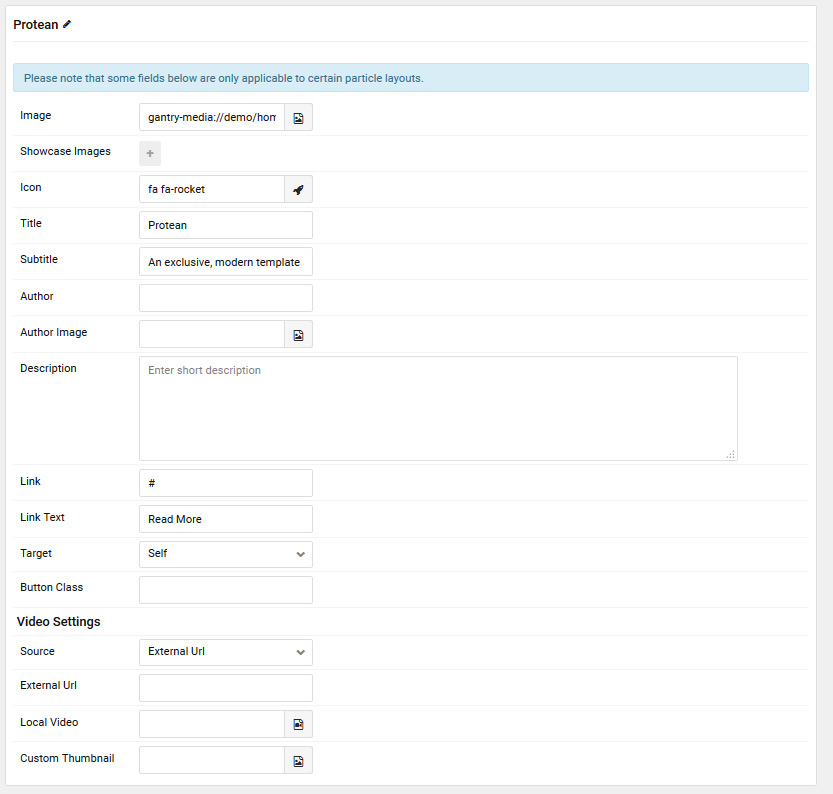Open image picker for the Image field
833x794 pixels.
tap(299, 117)
